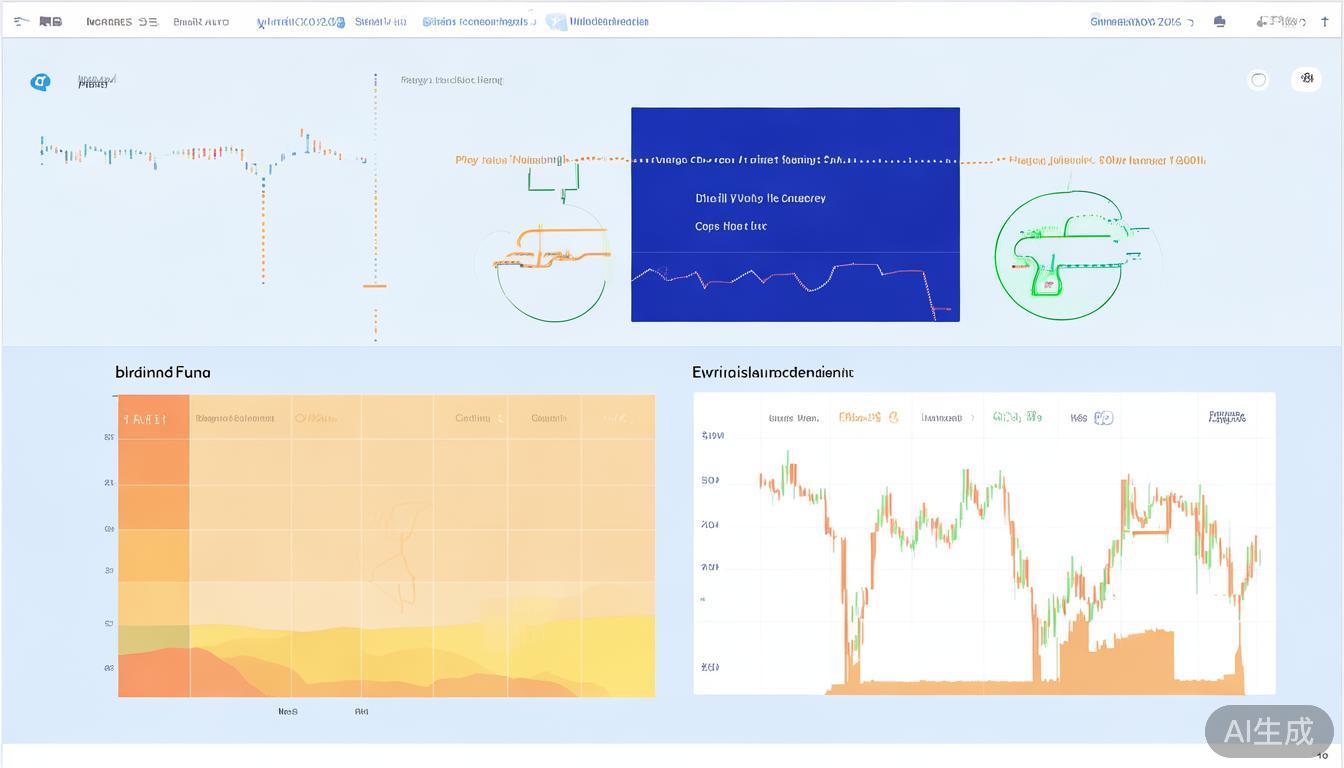Click the left green circle diagram with orange shape
This screenshot has width=1344, height=768.
pyautogui.click(x=551, y=260)
